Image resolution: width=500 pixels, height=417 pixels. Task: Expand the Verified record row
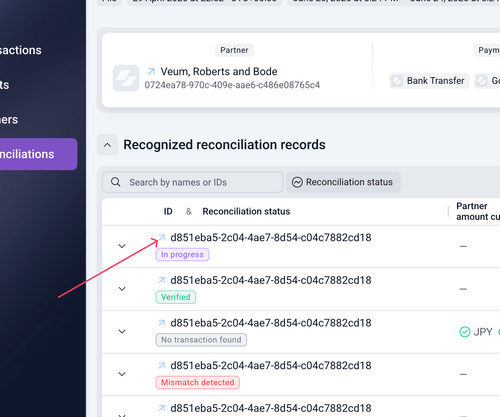122,289
